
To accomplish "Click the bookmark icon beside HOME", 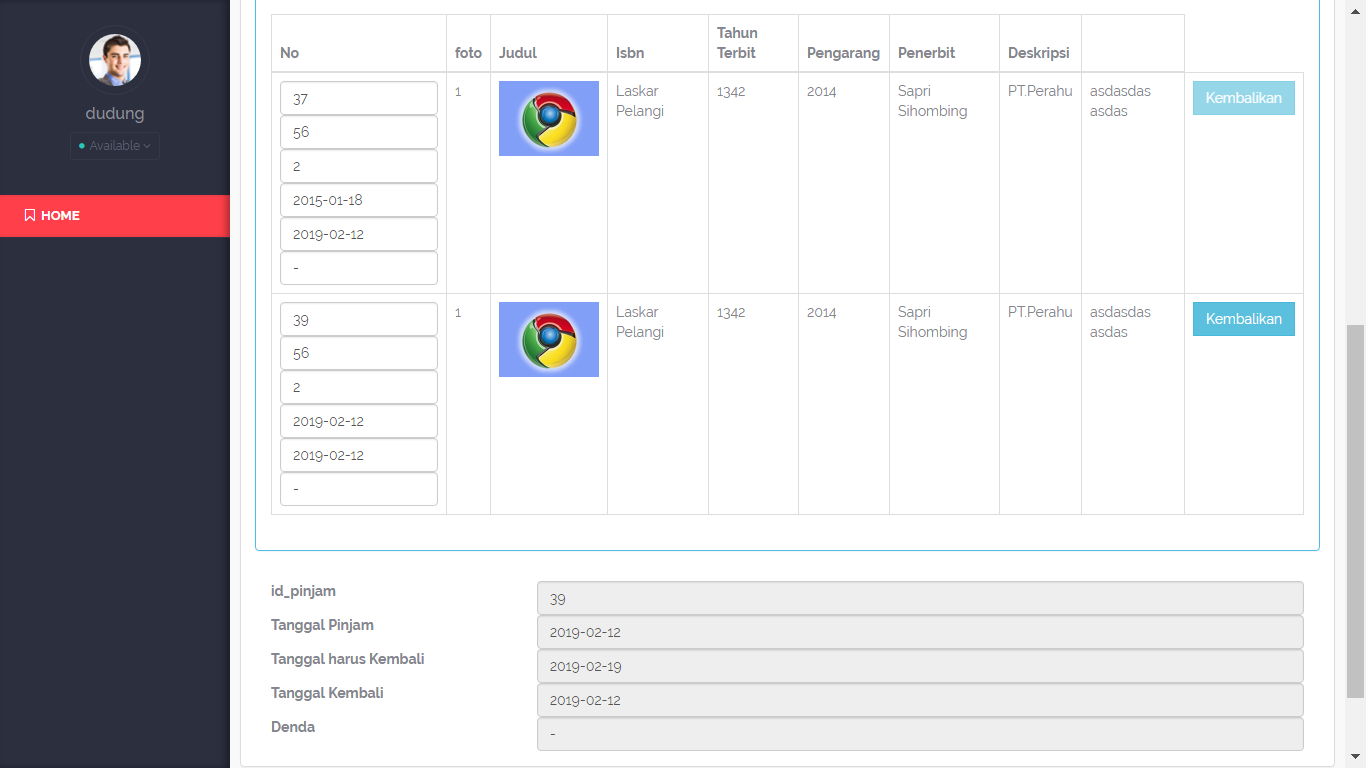I will point(30,216).
